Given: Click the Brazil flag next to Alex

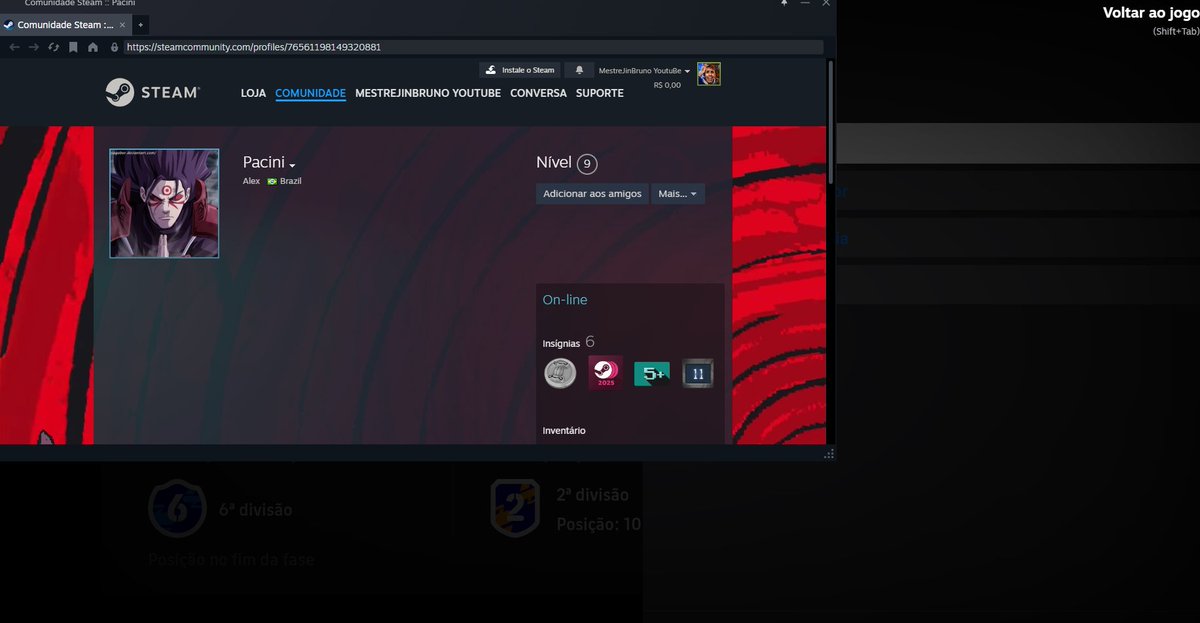Looking at the screenshot, I should click(x=270, y=181).
